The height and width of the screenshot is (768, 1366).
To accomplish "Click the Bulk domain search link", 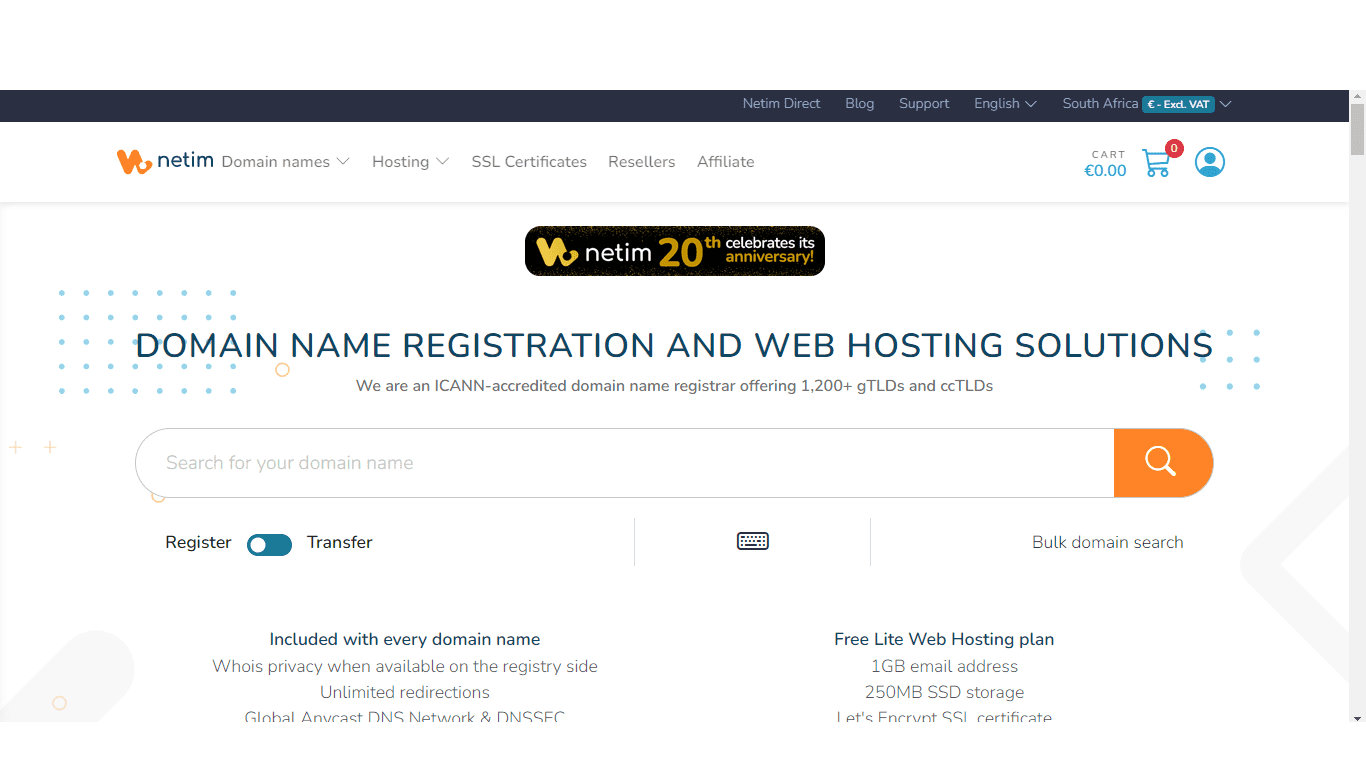I will click(x=1108, y=542).
